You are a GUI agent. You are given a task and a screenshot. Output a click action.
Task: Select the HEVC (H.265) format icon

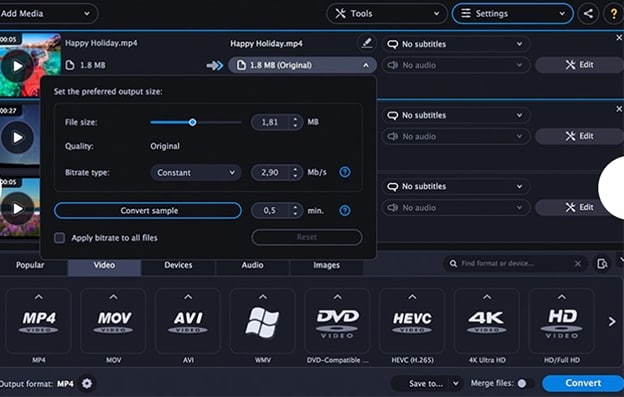pos(412,321)
